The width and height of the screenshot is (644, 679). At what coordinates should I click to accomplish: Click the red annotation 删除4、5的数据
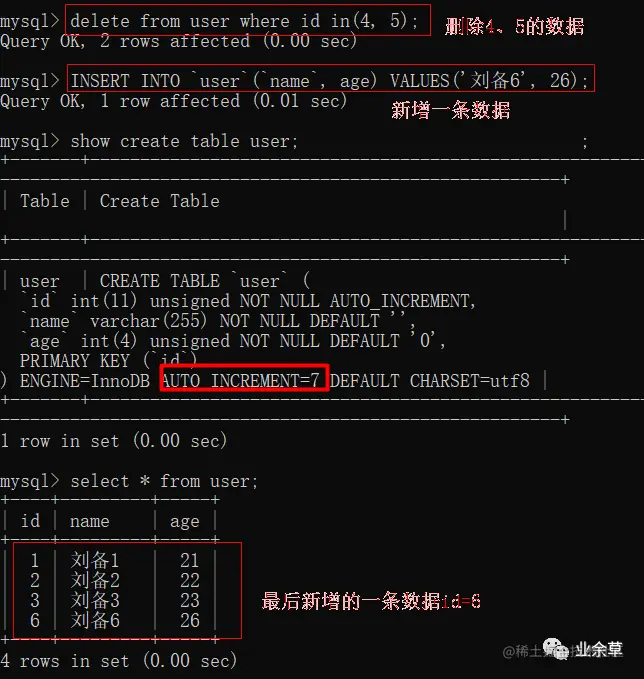coord(515,26)
